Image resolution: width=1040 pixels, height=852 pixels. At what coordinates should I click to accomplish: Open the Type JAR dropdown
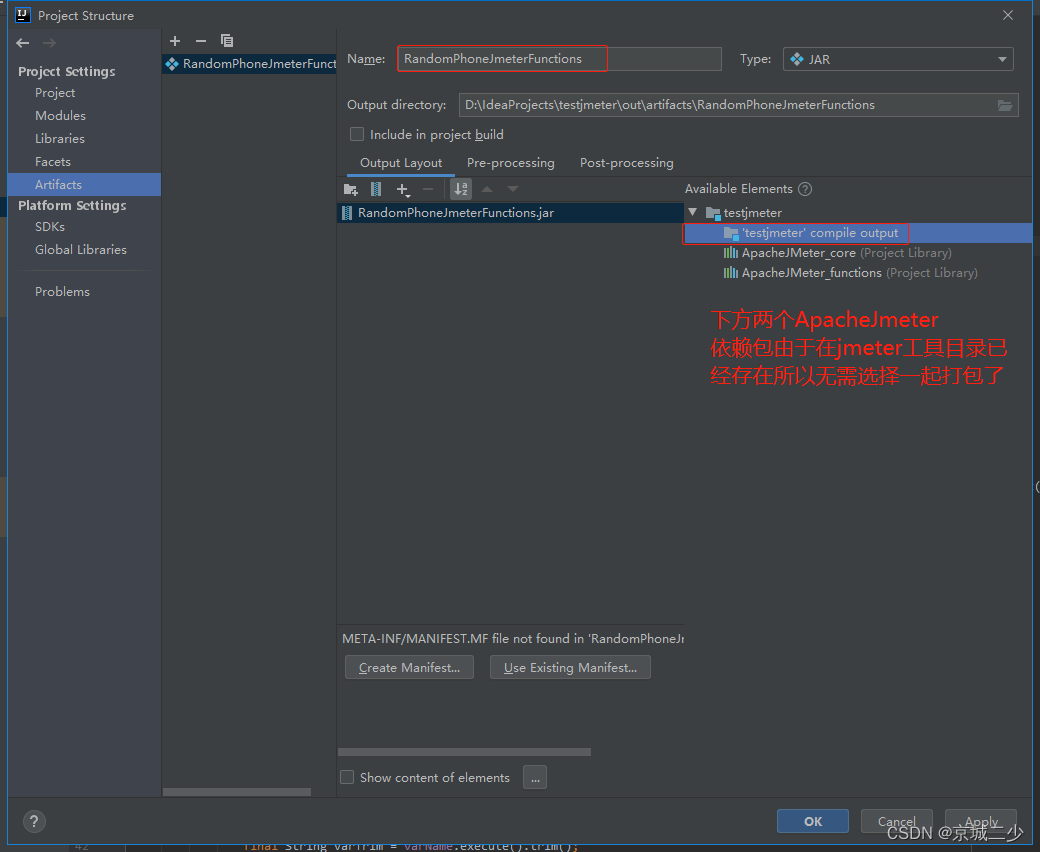[x=898, y=59]
